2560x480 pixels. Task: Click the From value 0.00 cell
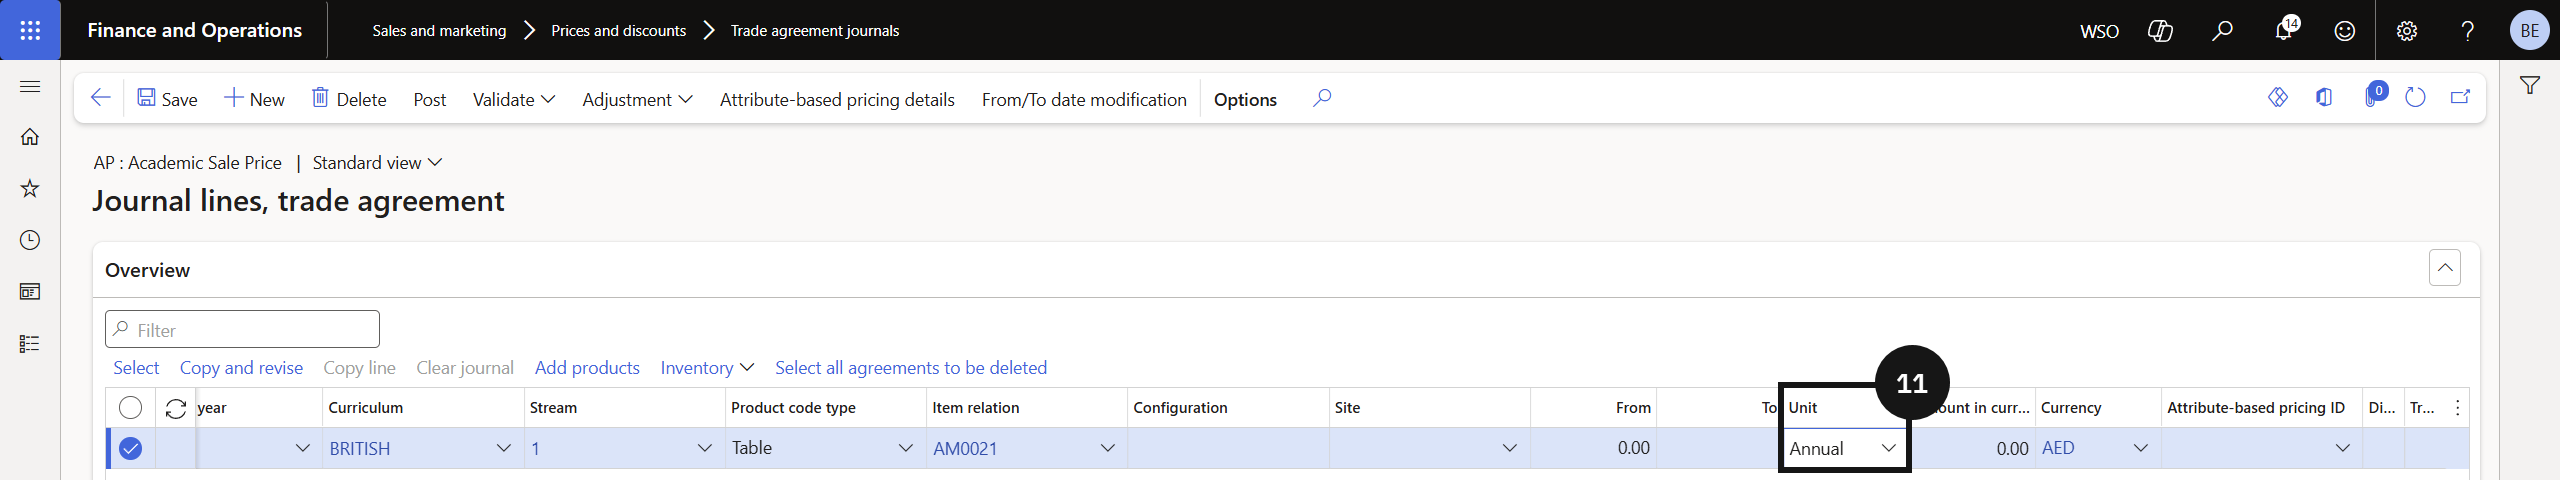[x=1593, y=448]
